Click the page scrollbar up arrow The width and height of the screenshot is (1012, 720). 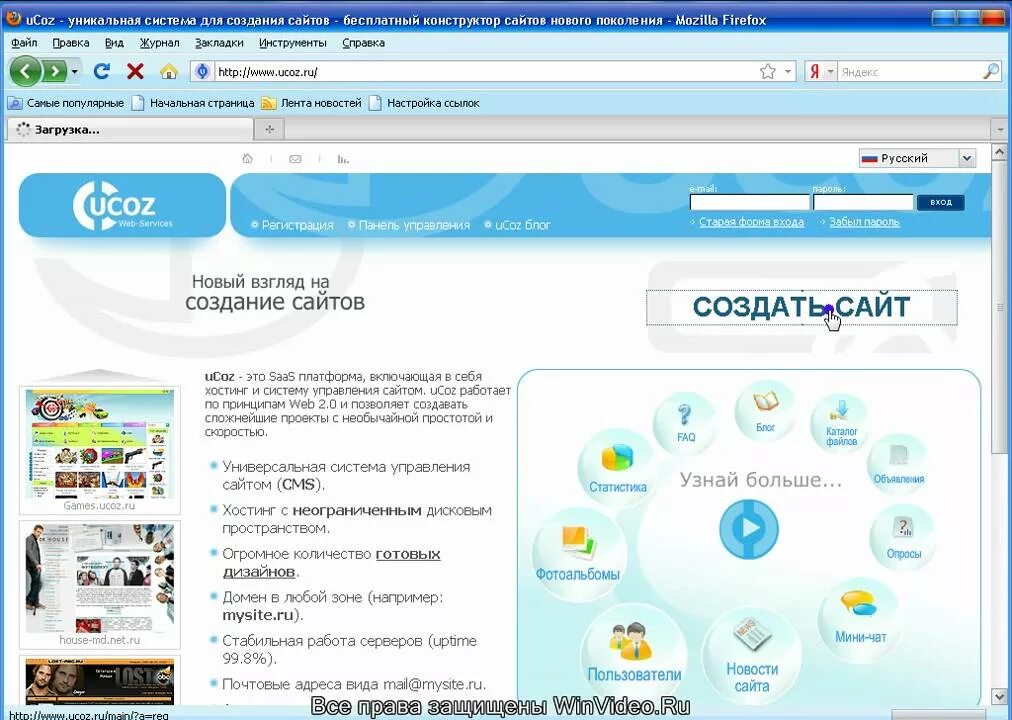coord(999,152)
